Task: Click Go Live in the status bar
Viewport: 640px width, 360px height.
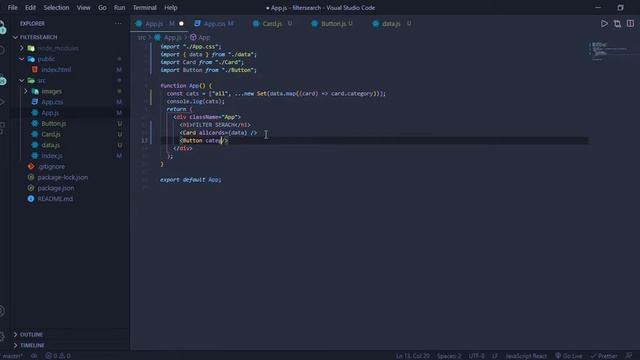Action: click(569, 356)
